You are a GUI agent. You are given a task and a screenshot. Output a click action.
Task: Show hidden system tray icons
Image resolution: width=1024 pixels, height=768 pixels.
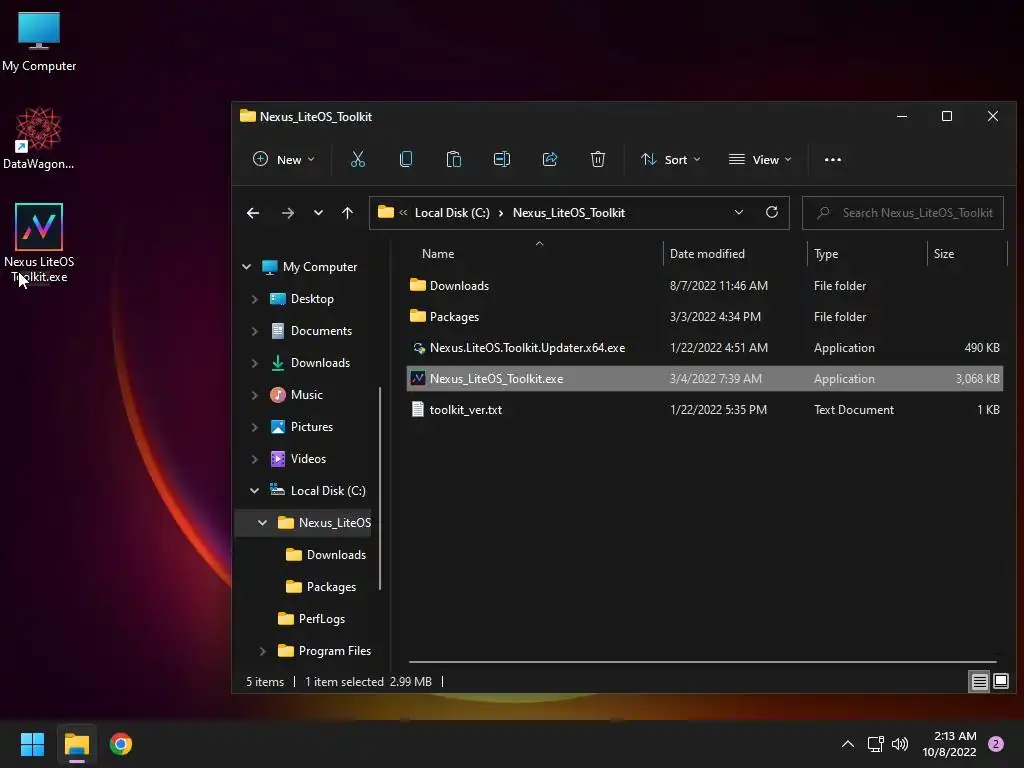click(x=848, y=744)
